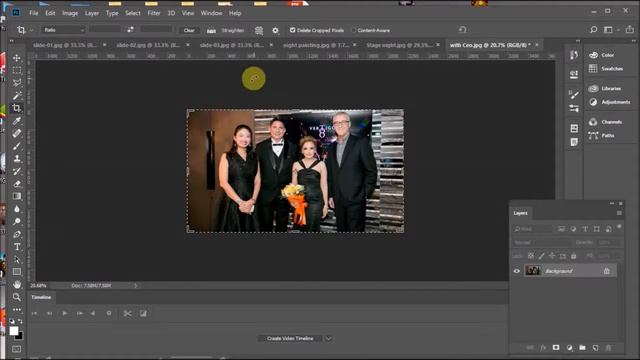Open the Color panel

(602, 55)
